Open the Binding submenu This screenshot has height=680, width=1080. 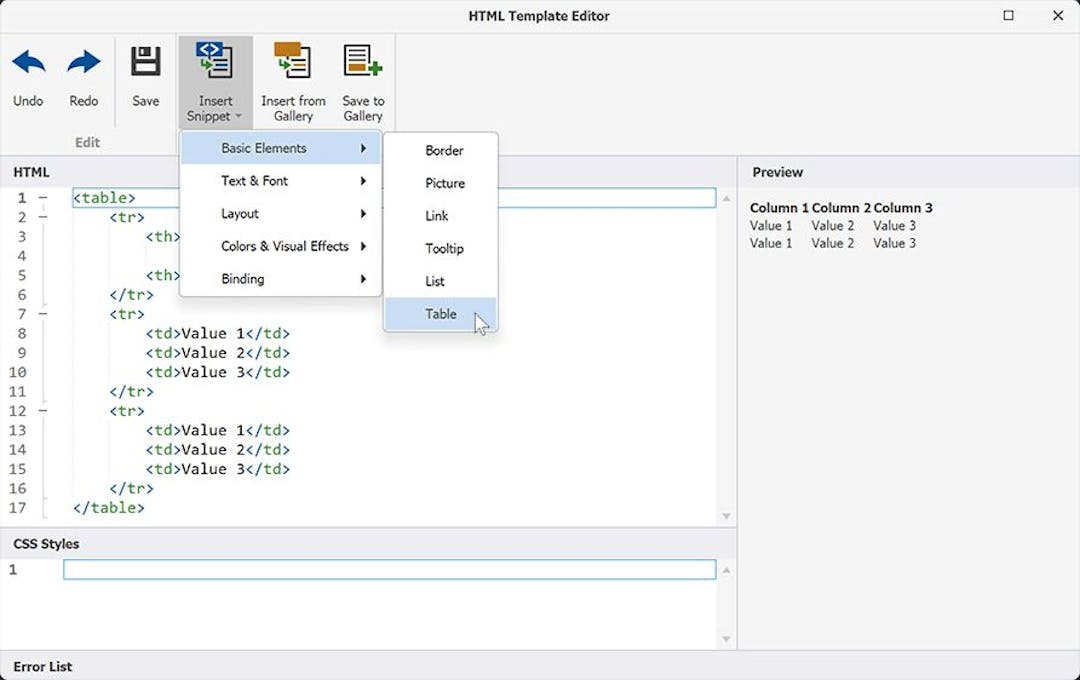click(243, 279)
